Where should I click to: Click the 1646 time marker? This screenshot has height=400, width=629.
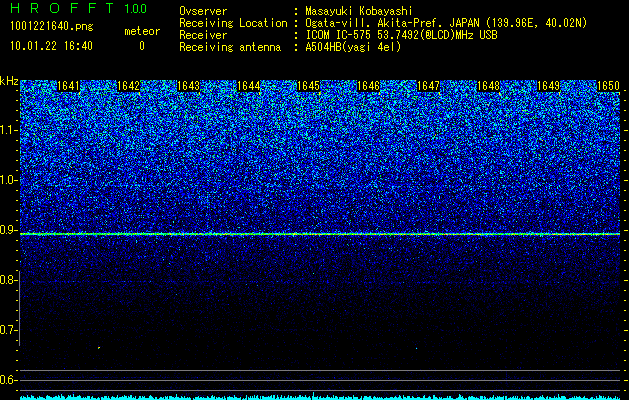[369, 86]
